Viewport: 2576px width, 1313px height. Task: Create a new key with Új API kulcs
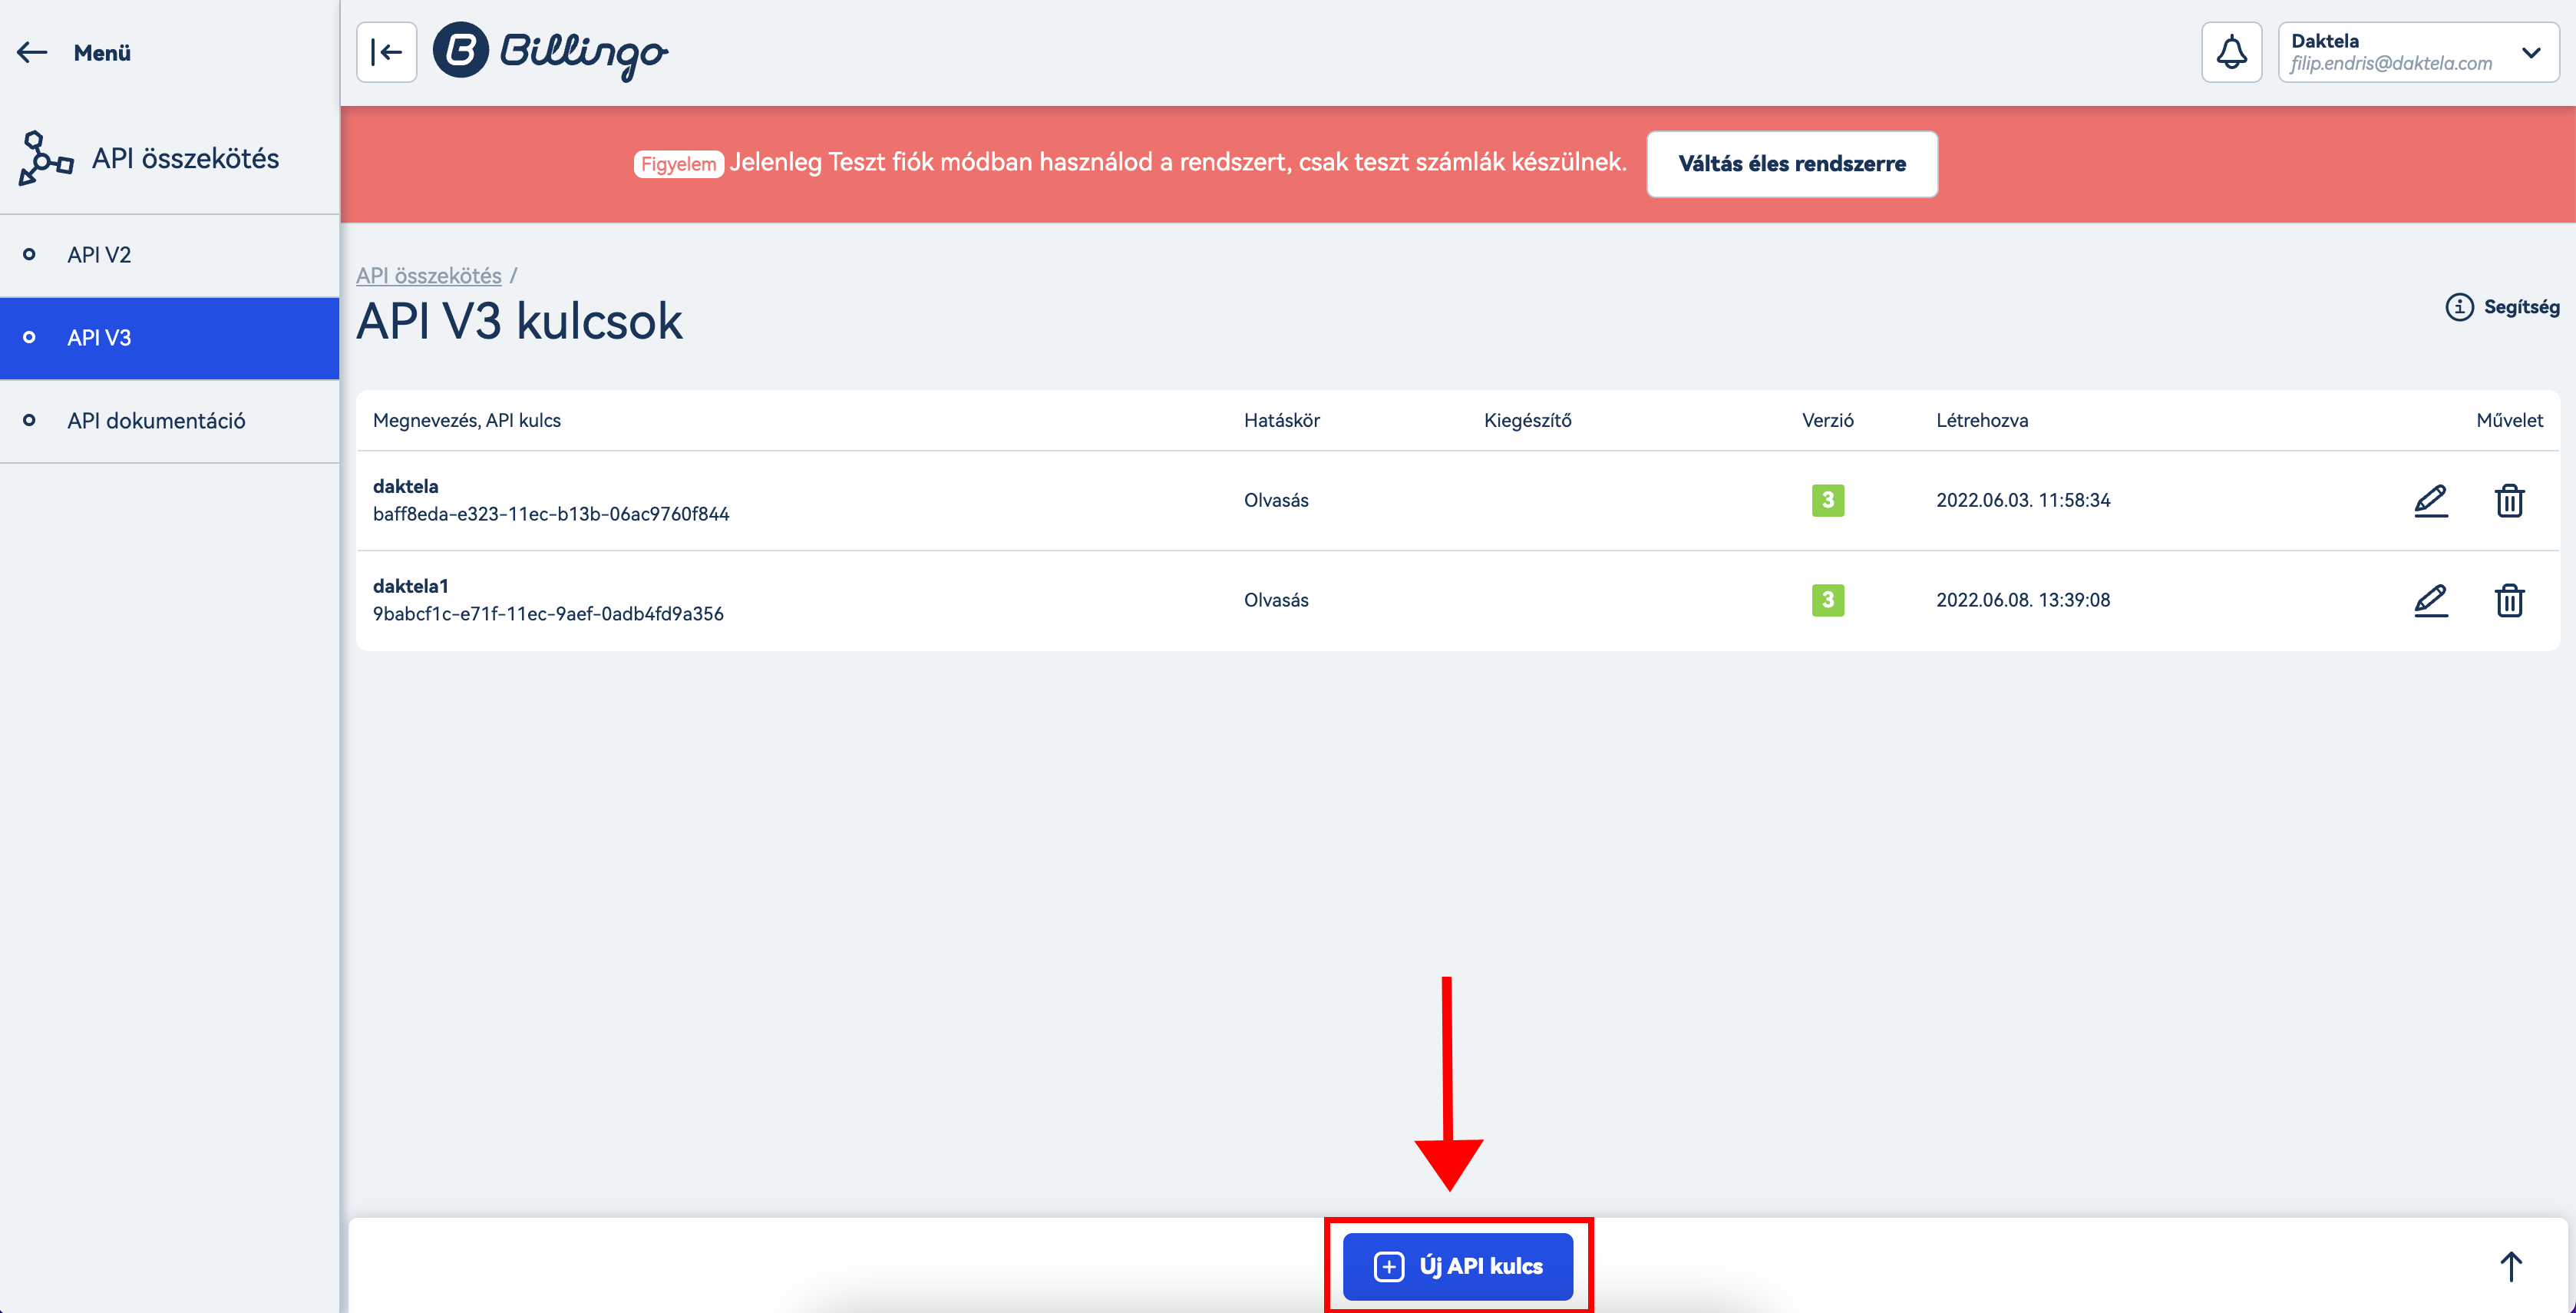tap(1457, 1266)
